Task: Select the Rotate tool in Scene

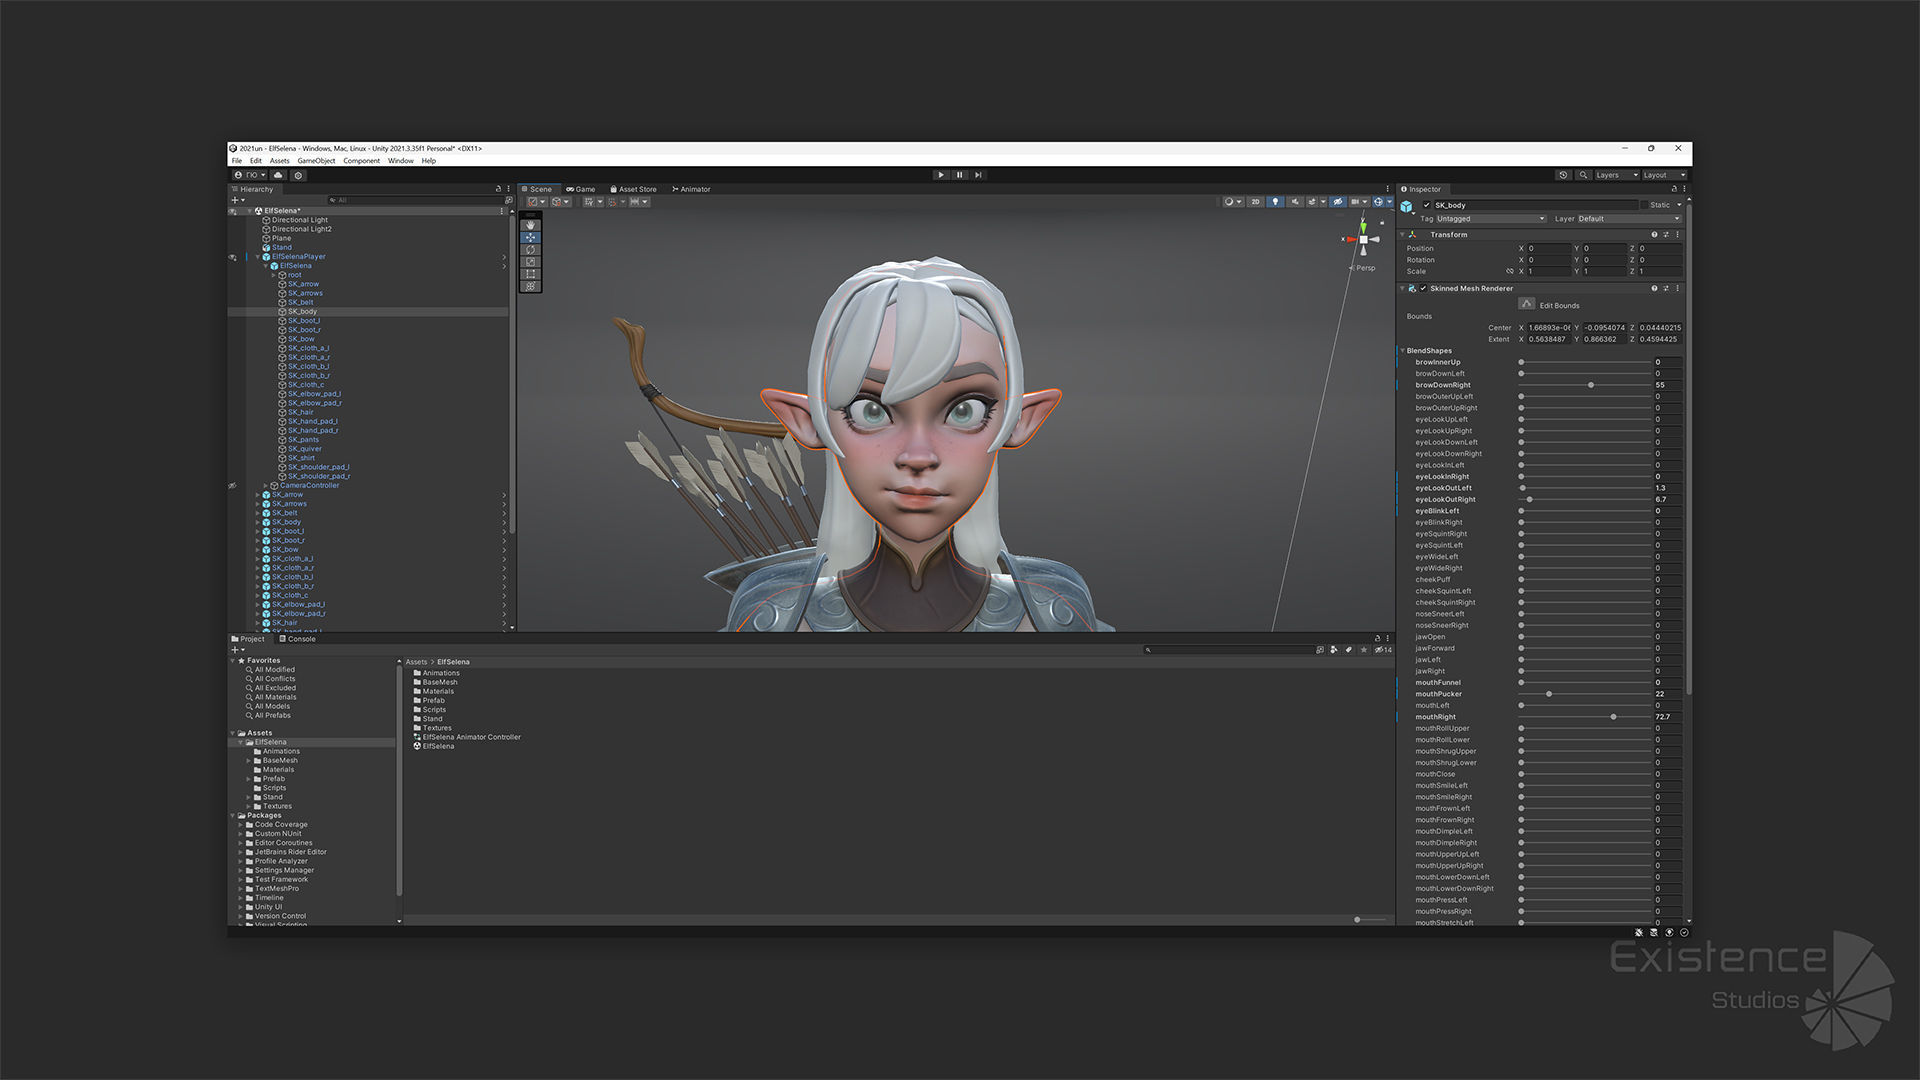Action: pyautogui.click(x=531, y=250)
